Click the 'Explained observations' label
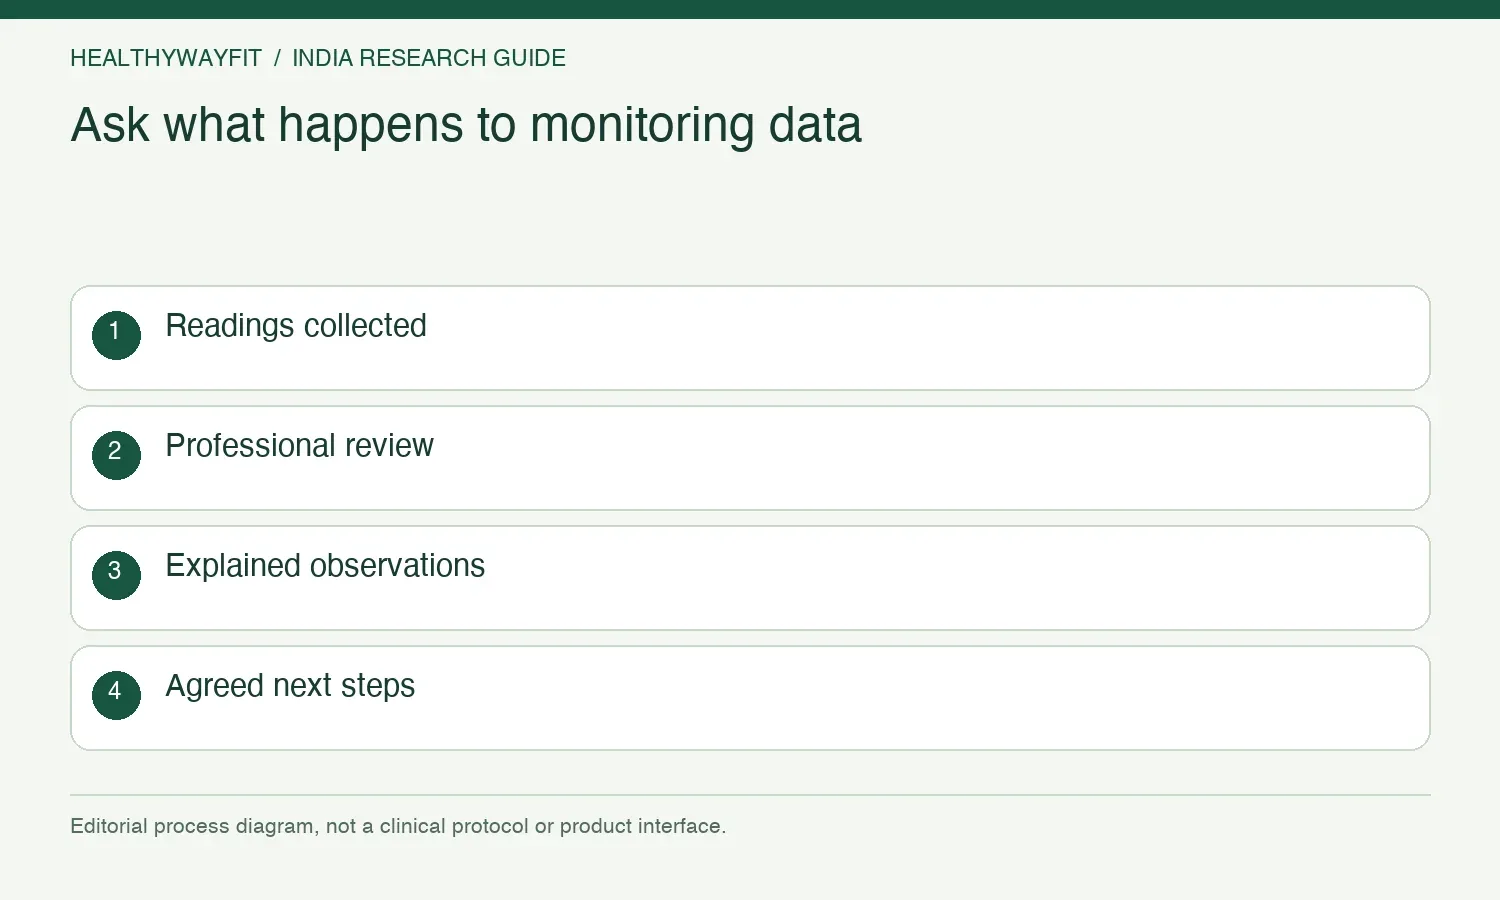 pyautogui.click(x=325, y=566)
